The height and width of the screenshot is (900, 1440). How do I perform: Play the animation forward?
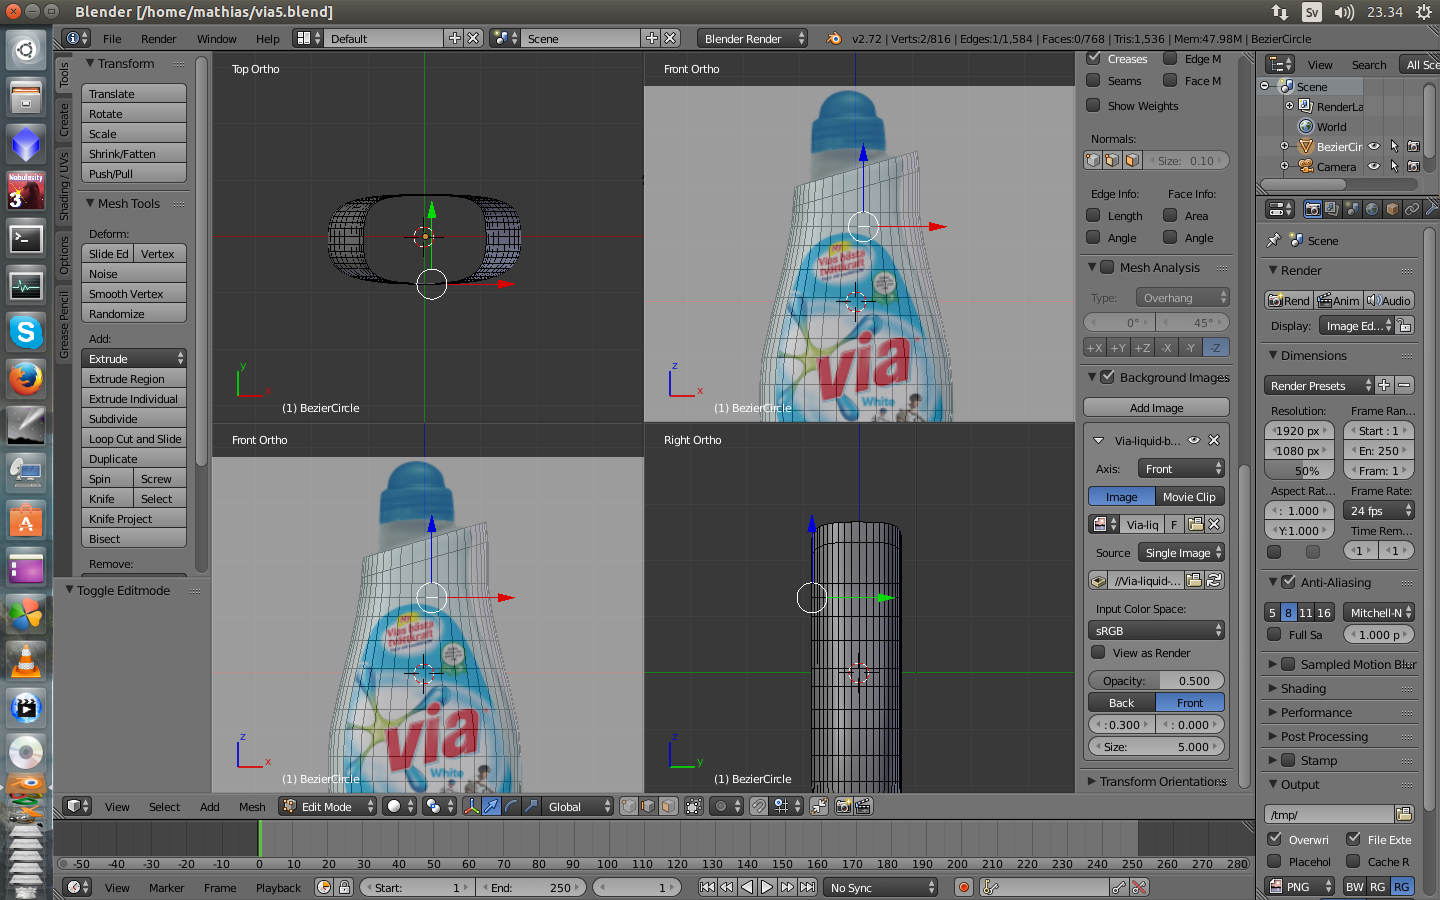(767, 887)
